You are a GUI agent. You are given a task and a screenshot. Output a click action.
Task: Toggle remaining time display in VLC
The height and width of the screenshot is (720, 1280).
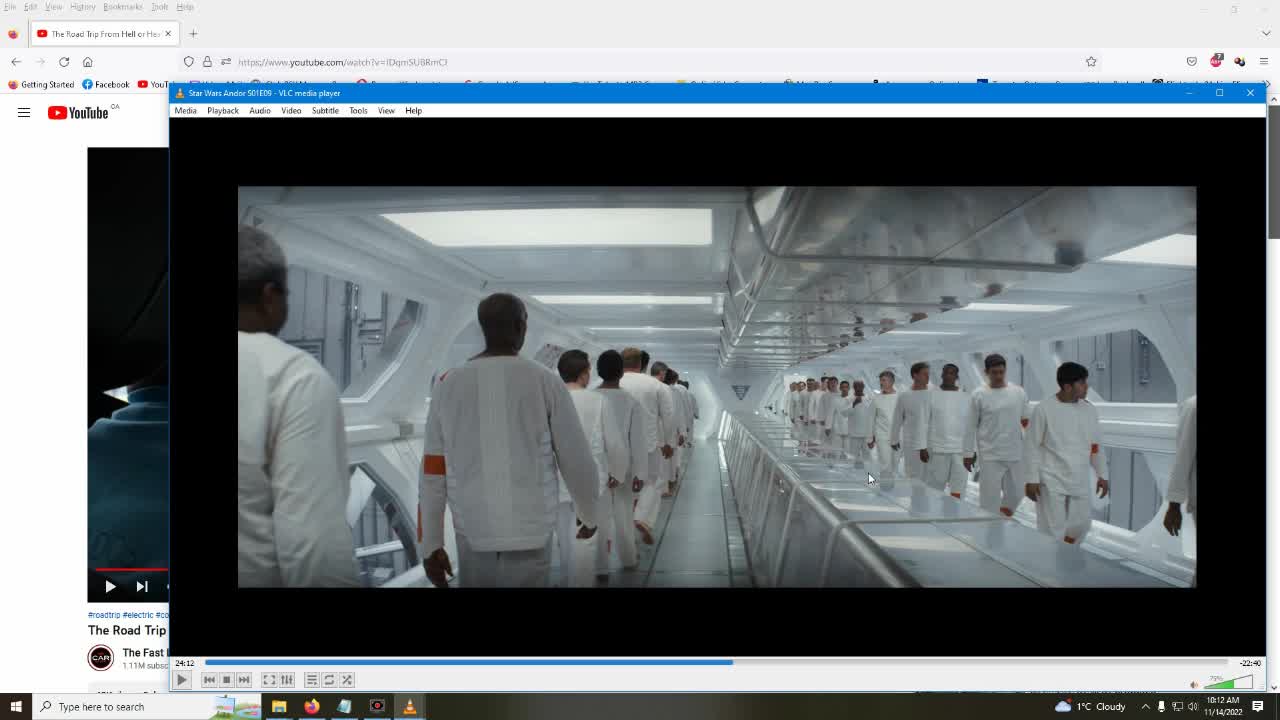tap(1250, 663)
